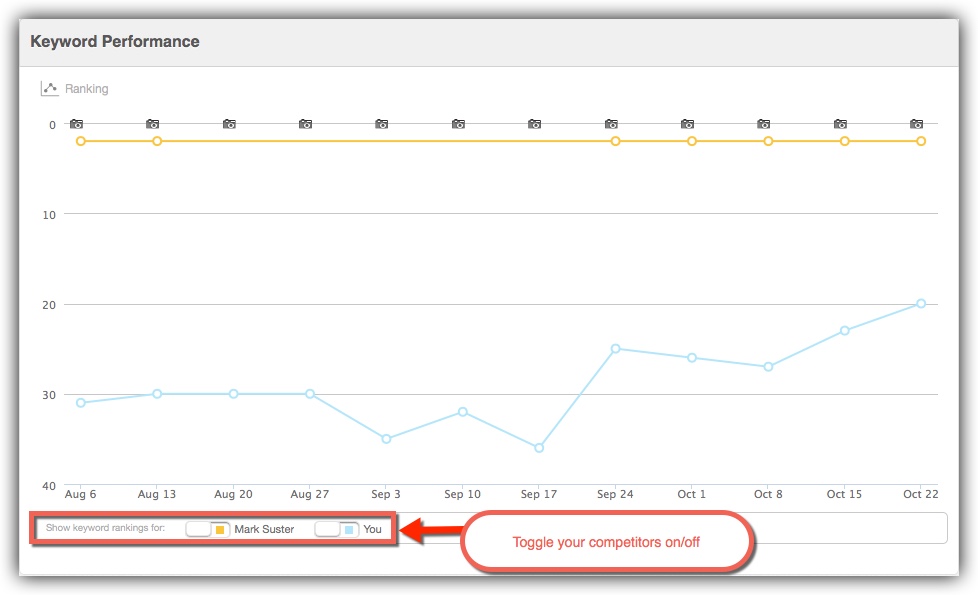Click Mark Suster's yellow point at Sep 24

click(x=616, y=142)
